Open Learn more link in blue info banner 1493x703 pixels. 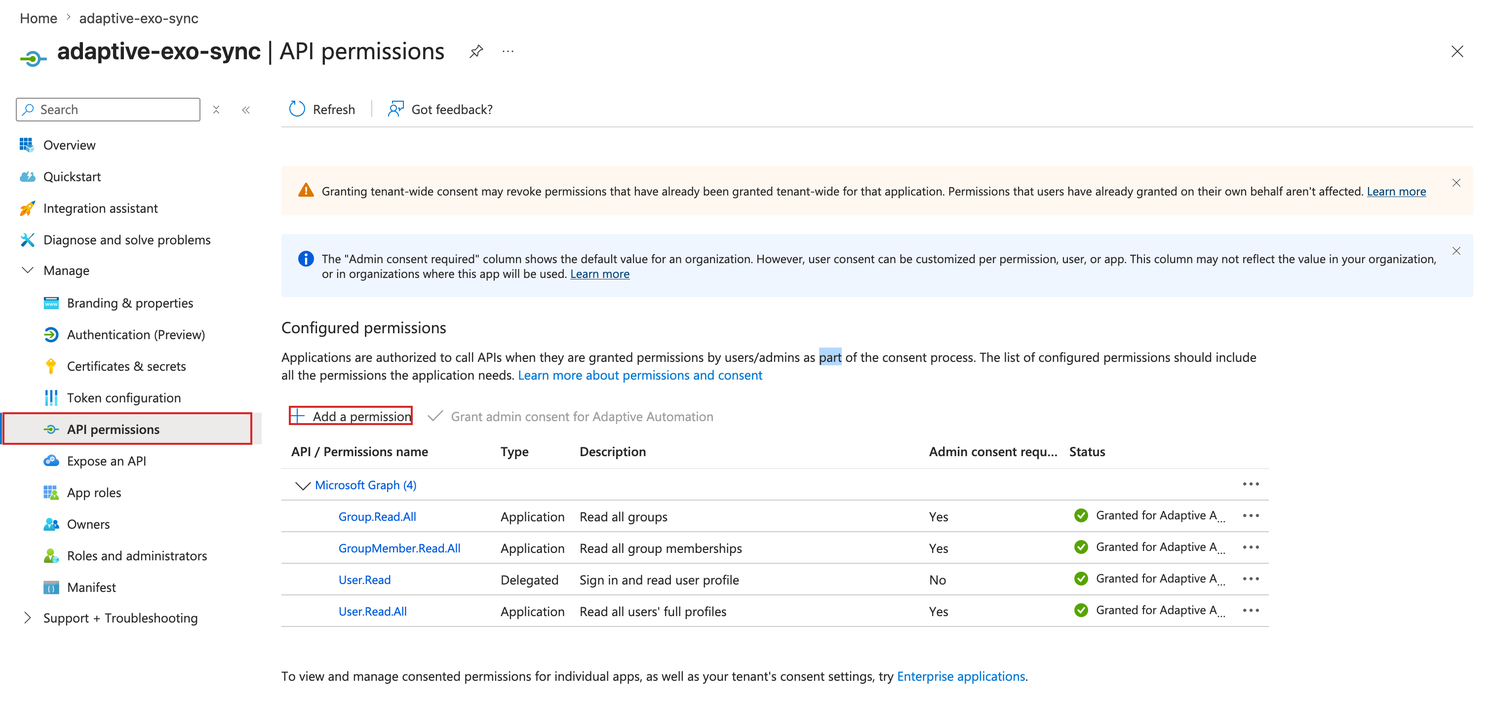click(600, 274)
